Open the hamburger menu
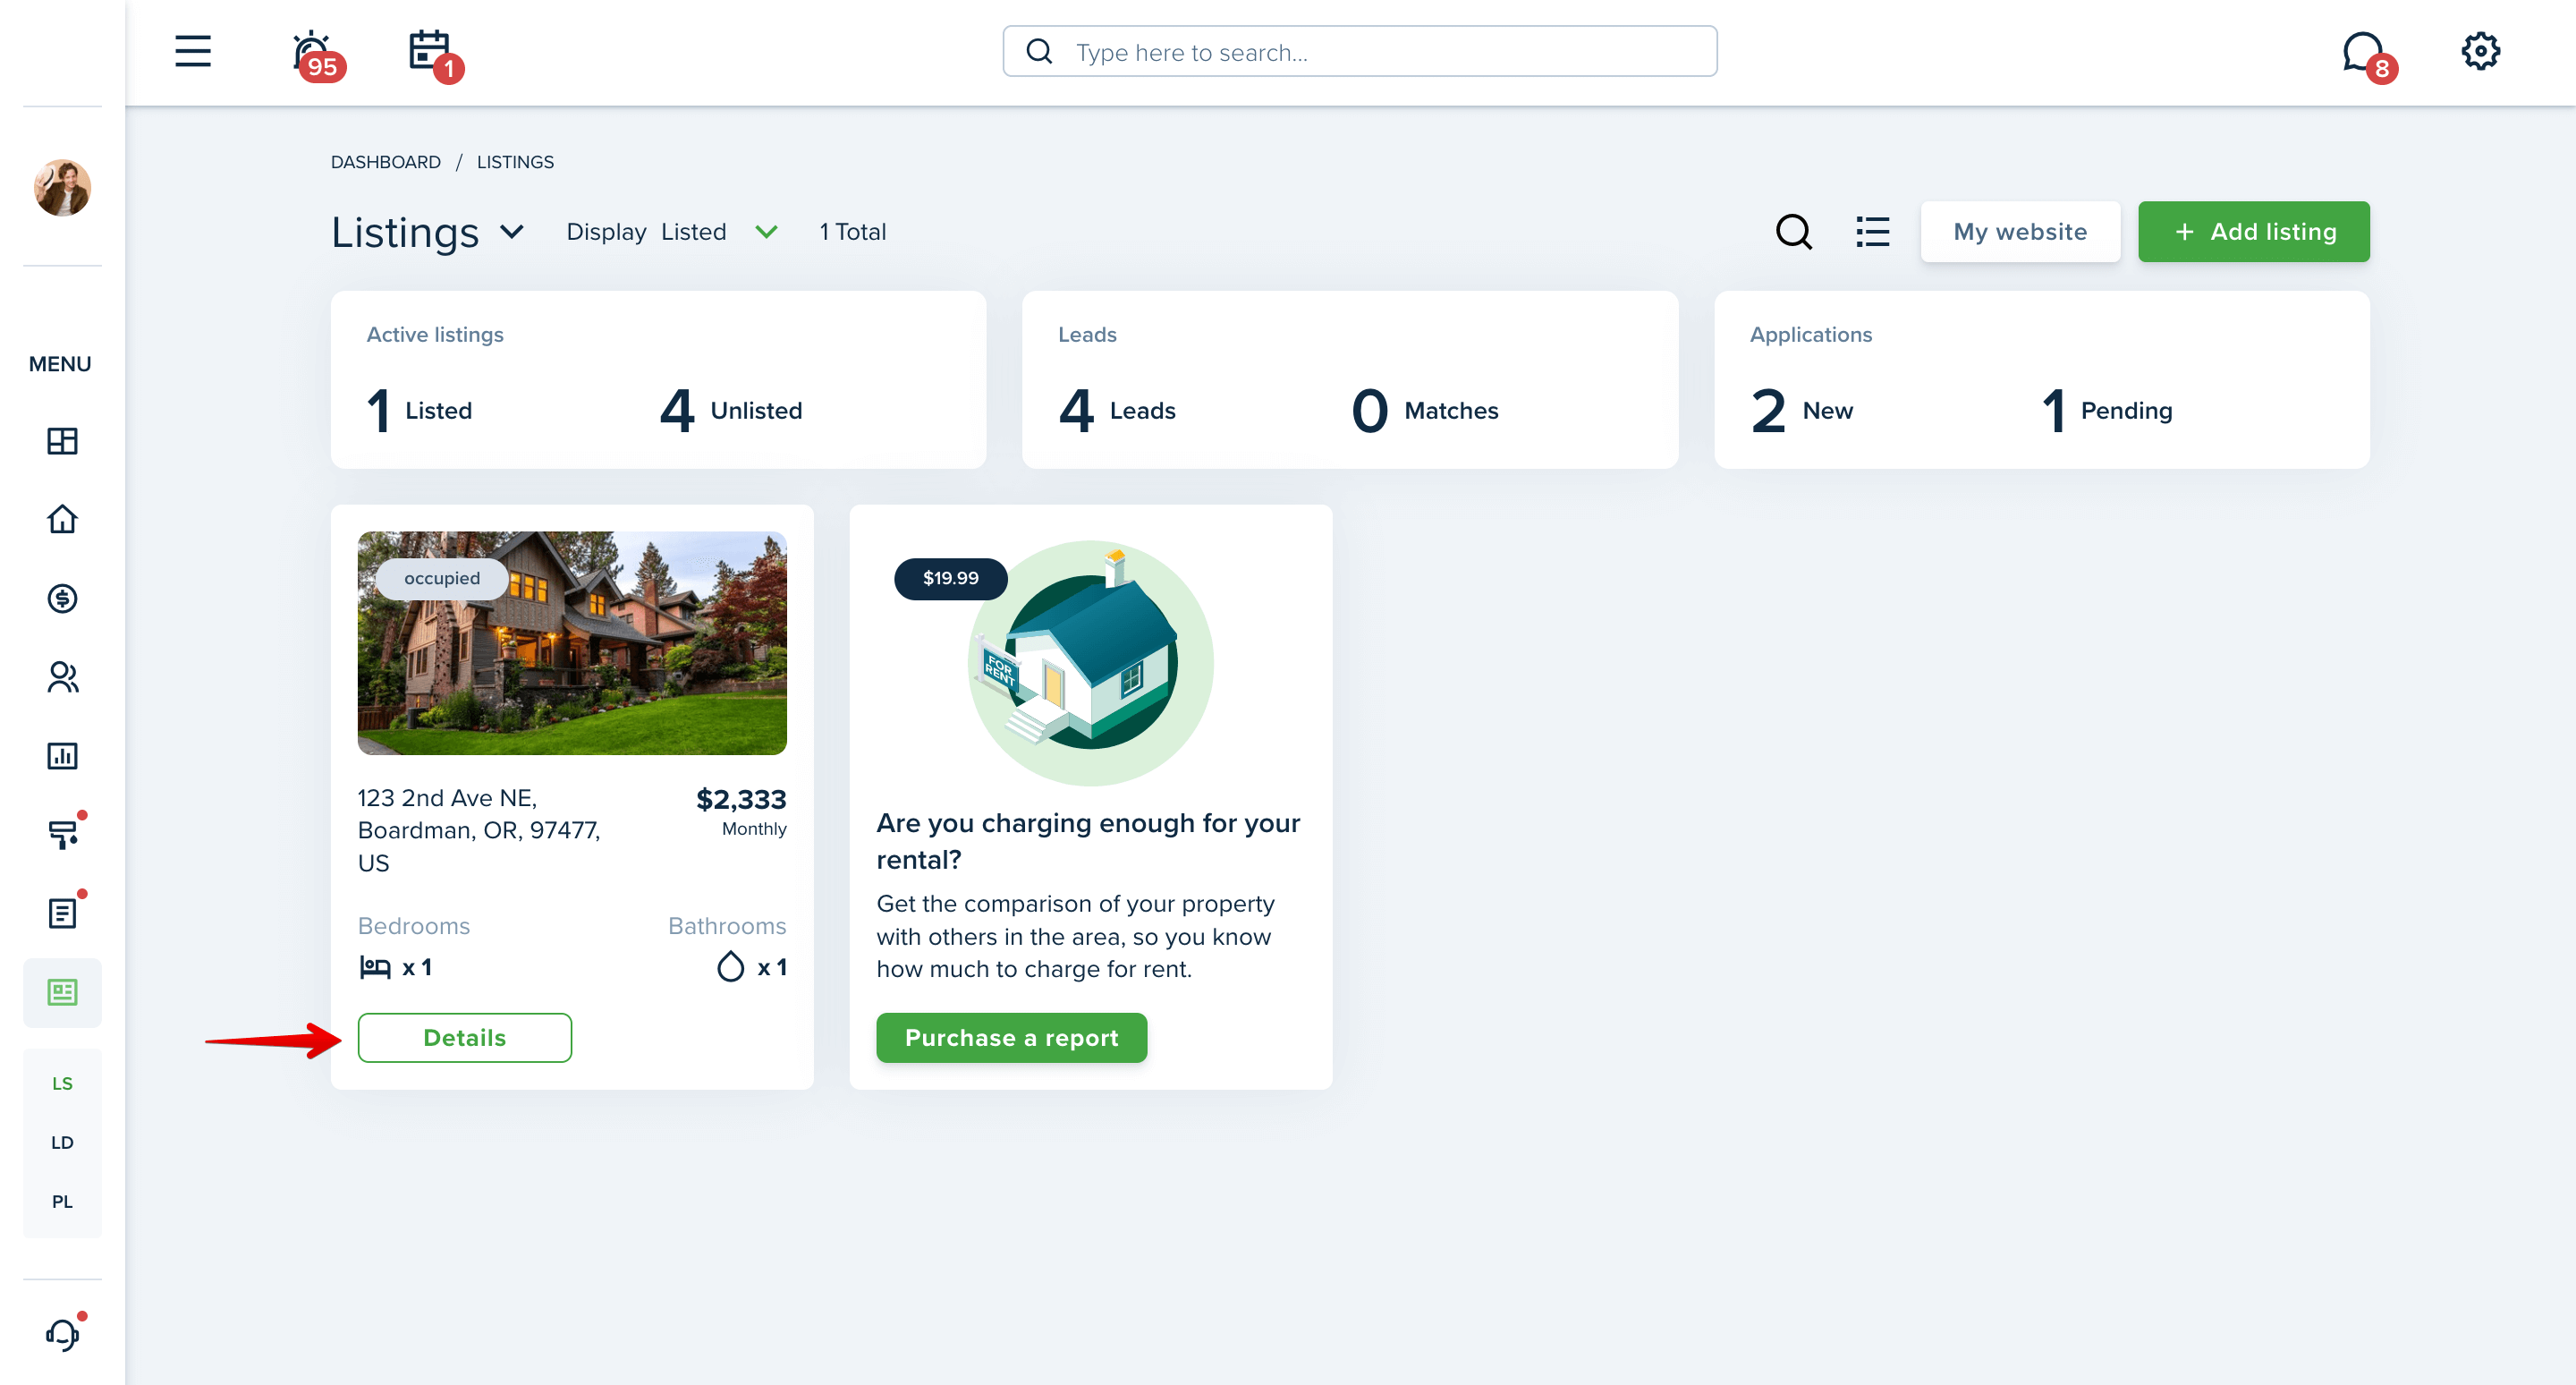Viewport: 2576px width, 1385px height. (x=193, y=51)
